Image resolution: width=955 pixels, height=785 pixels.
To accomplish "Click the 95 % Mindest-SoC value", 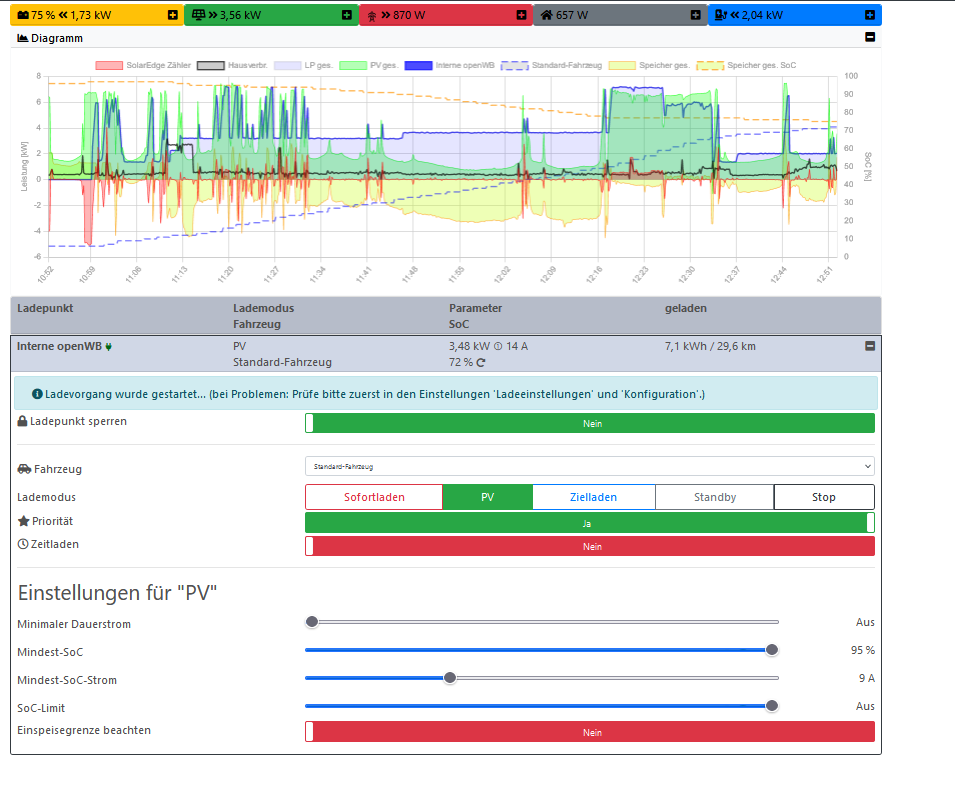I will coord(862,650).
